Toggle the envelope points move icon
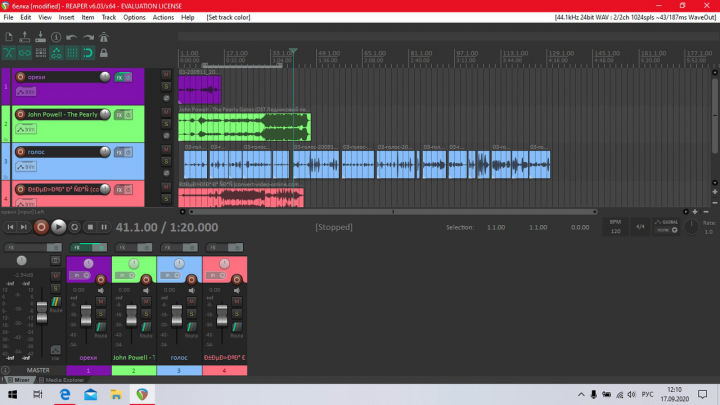The height and width of the screenshot is (405, 720). tap(56, 53)
